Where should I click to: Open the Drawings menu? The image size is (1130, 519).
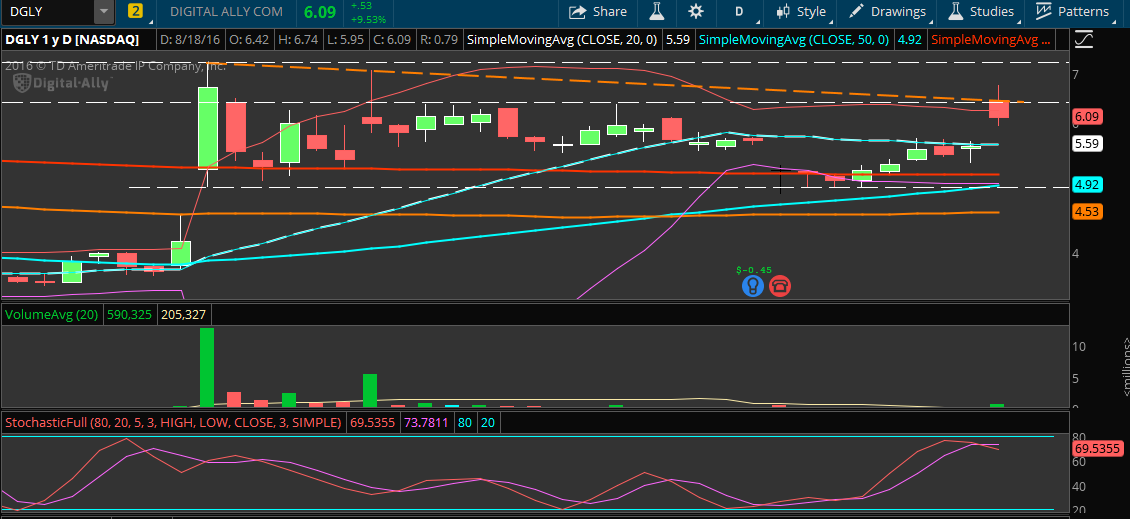tap(887, 12)
